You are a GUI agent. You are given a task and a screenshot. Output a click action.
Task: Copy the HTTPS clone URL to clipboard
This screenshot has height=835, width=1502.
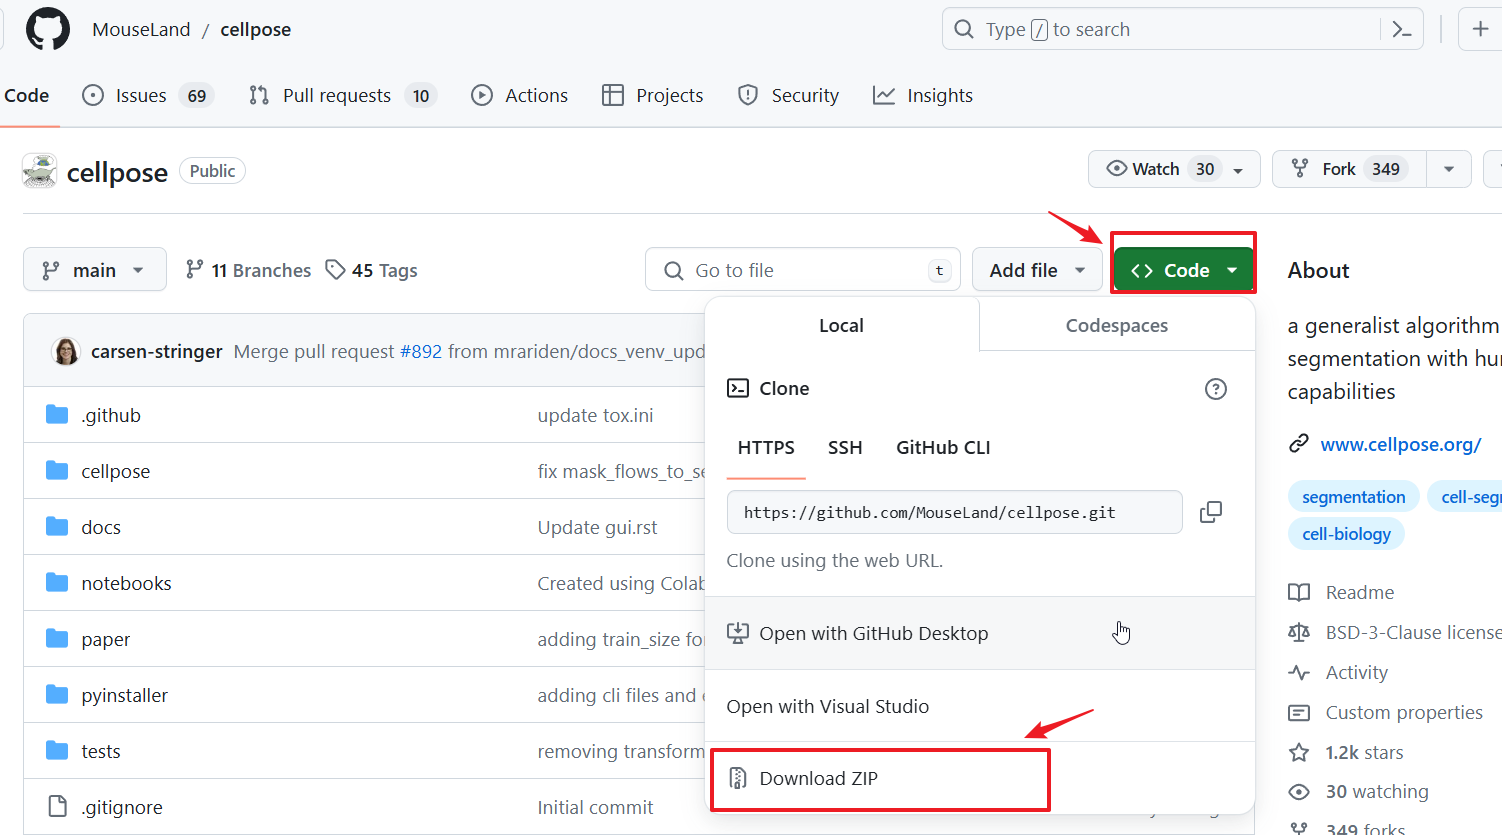pos(1210,512)
